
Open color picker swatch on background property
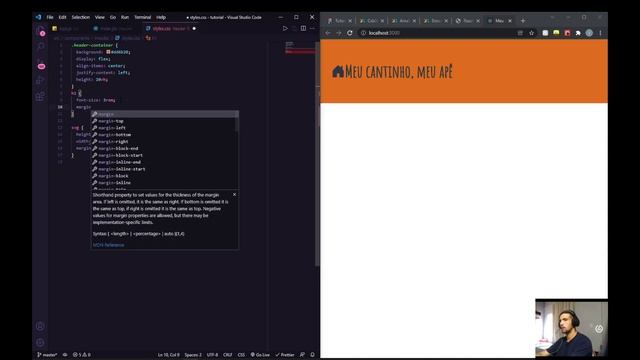coord(108,52)
